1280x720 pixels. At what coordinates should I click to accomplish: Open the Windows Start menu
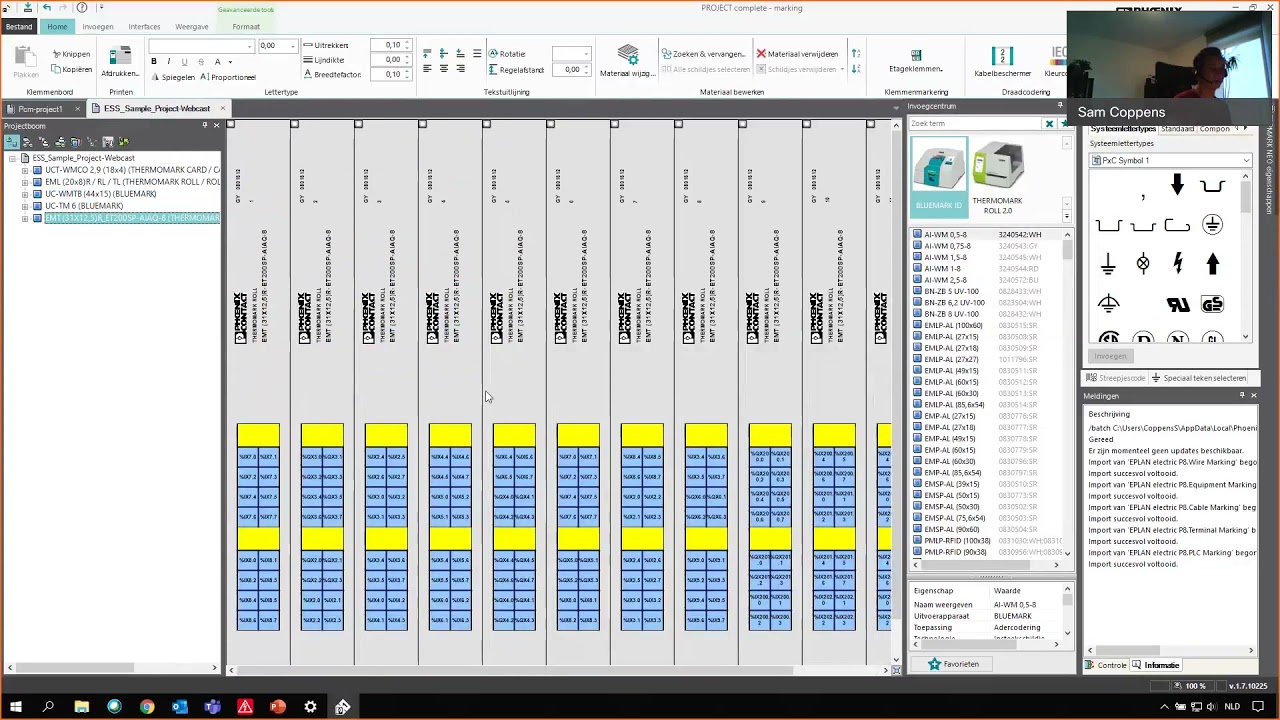(15, 707)
